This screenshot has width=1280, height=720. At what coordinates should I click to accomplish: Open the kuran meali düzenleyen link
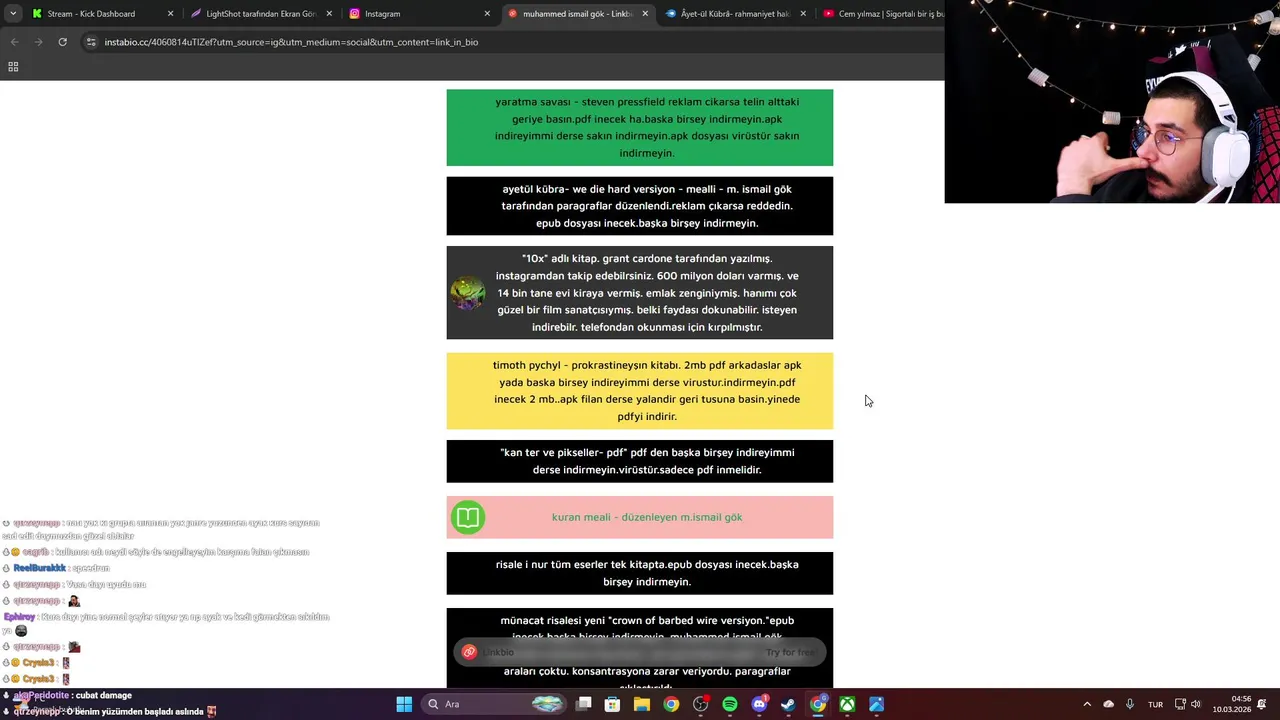pyautogui.click(x=639, y=517)
